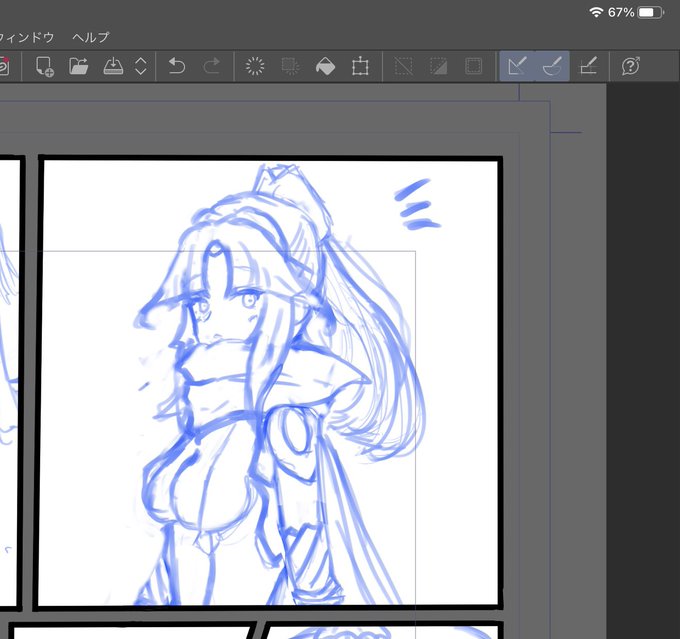
Task: Clear the layer with the delete icon
Action: tap(255, 66)
